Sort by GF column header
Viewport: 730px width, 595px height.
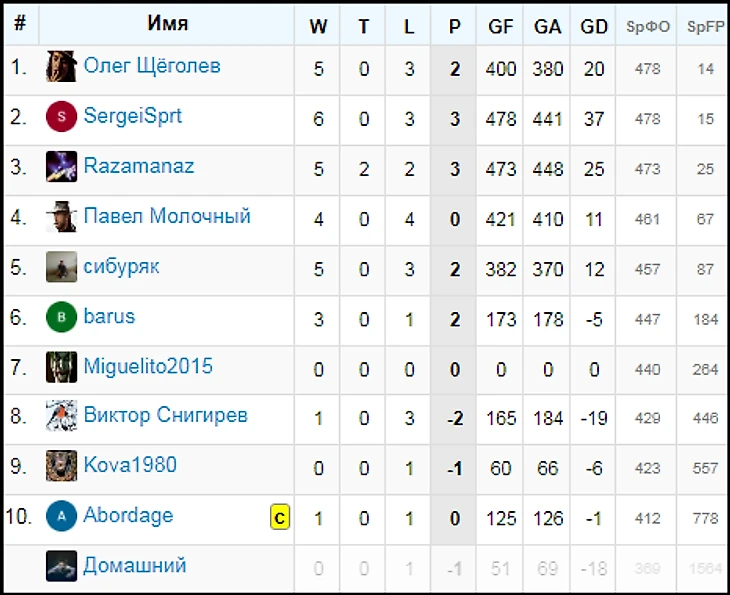coord(501,27)
